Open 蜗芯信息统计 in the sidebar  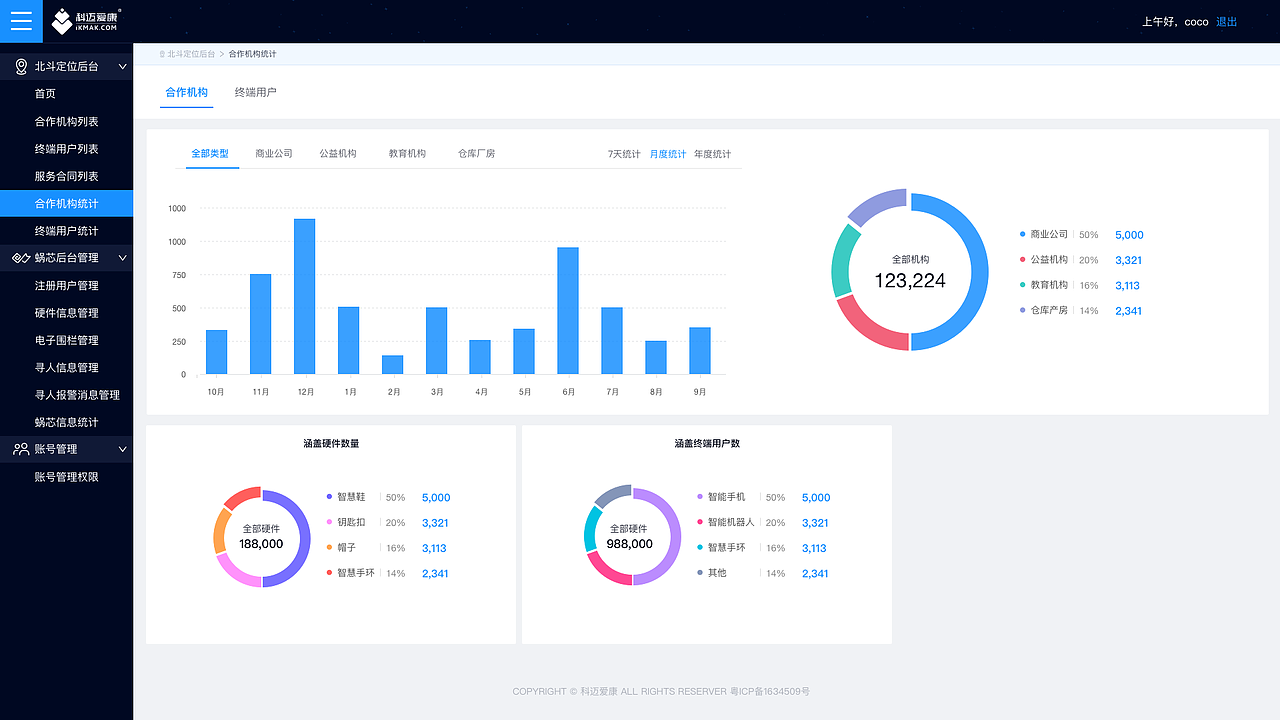tap(66, 422)
